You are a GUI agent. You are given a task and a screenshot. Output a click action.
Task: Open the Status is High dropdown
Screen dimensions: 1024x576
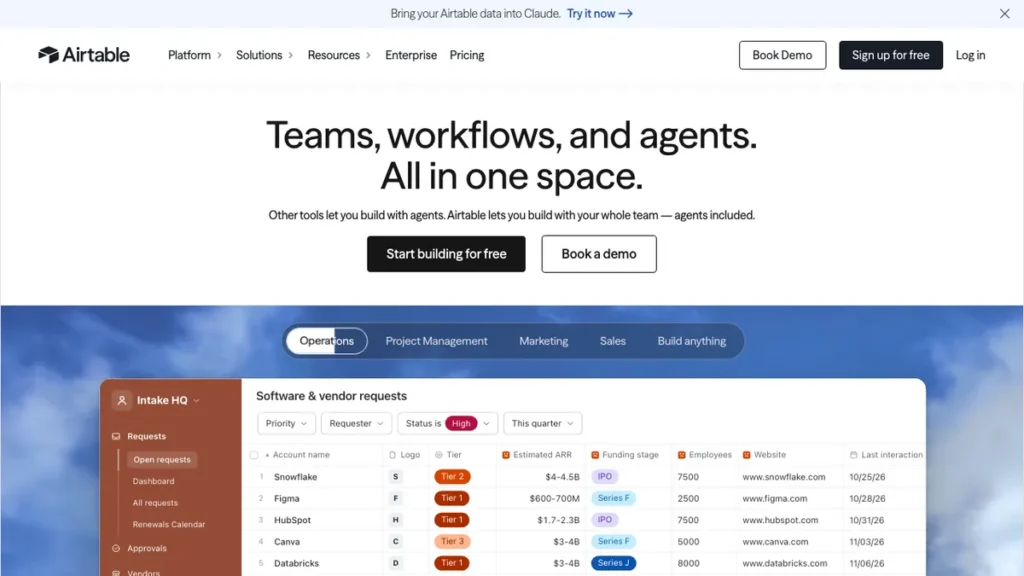point(447,423)
